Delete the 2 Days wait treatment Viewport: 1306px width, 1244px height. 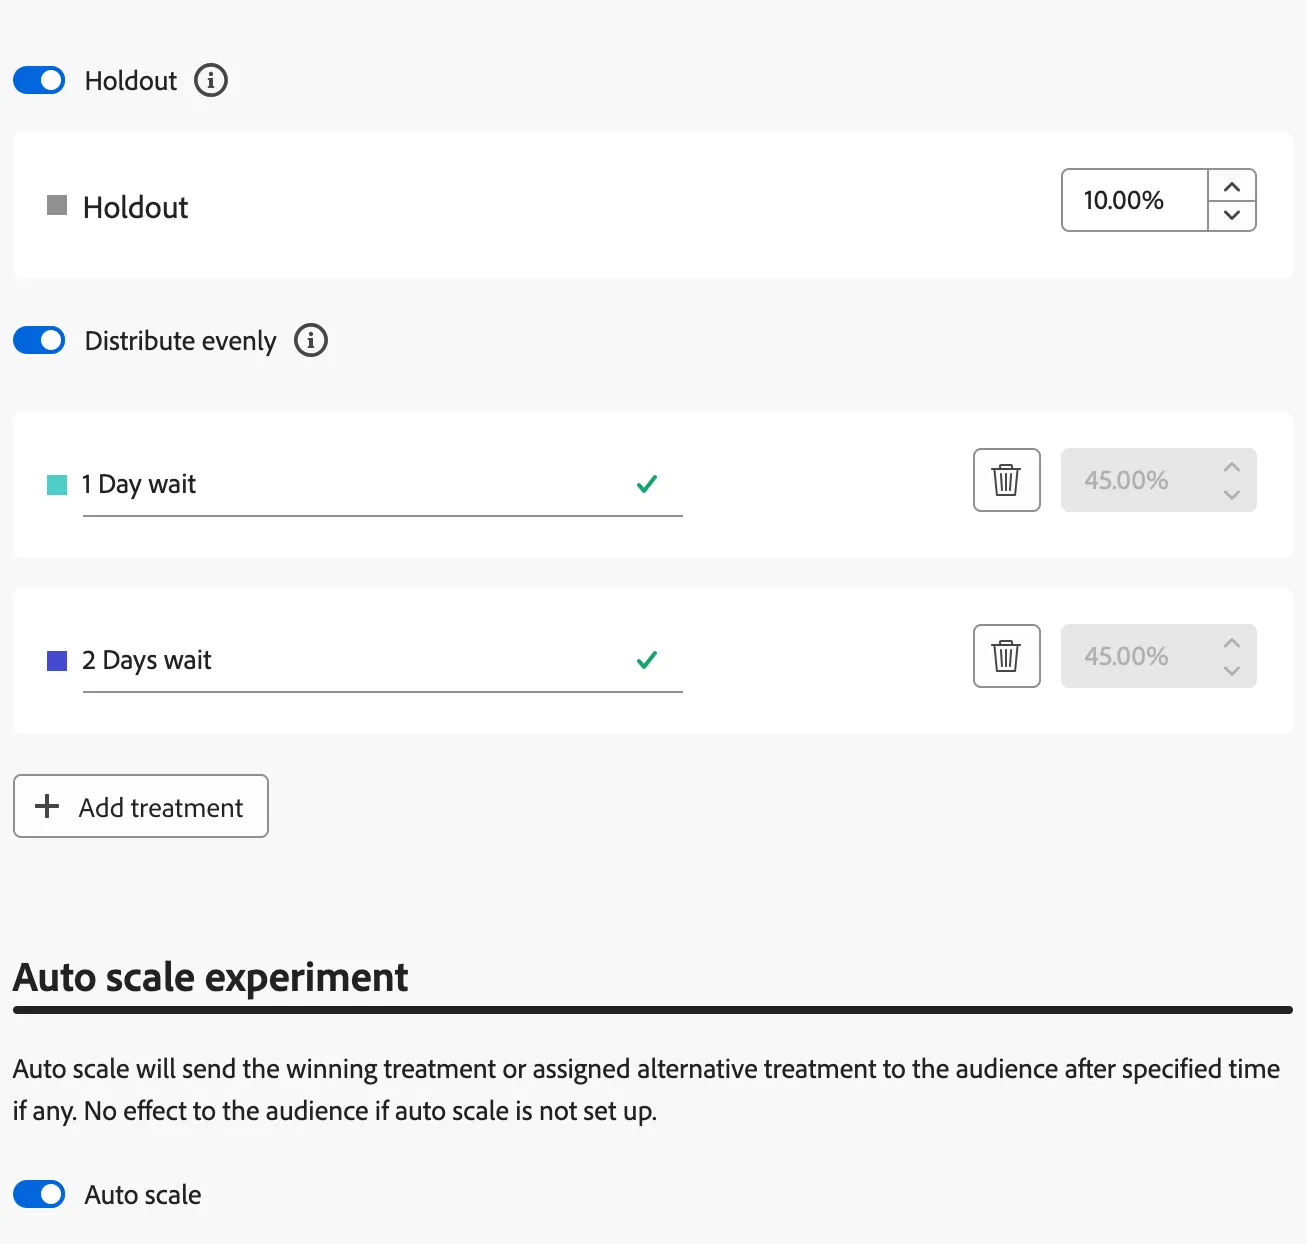tap(1007, 656)
